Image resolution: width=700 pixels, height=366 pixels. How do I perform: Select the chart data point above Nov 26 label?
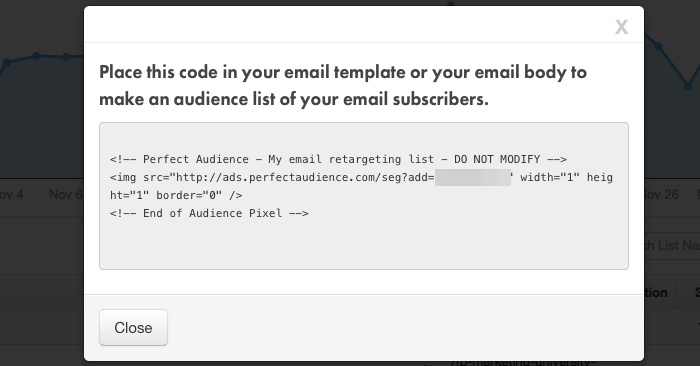tap(658, 46)
